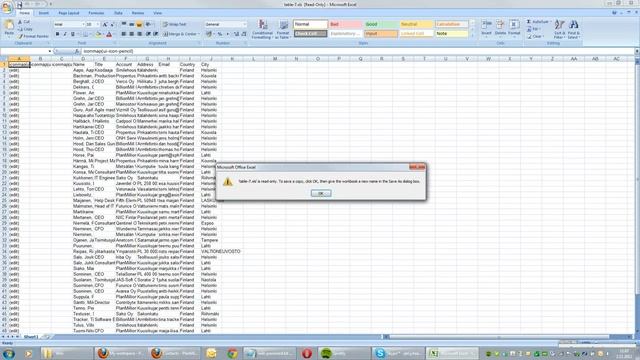Open the Page Layout tab
The image size is (640, 360).
pyautogui.click(x=69, y=13)
